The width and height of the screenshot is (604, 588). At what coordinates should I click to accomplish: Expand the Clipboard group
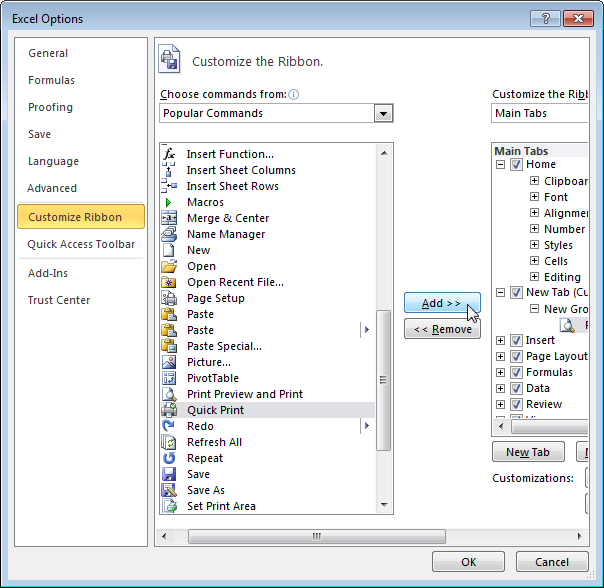(x=534, y=181)
